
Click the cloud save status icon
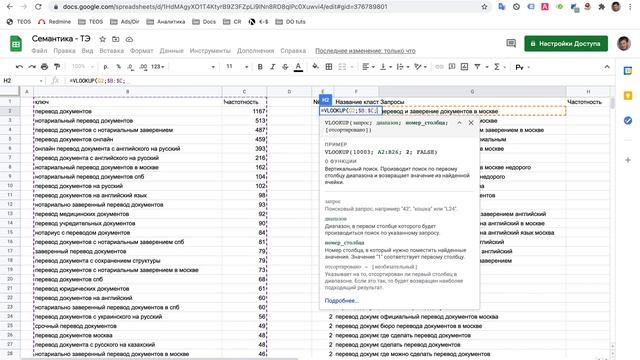tap(129, 39)
